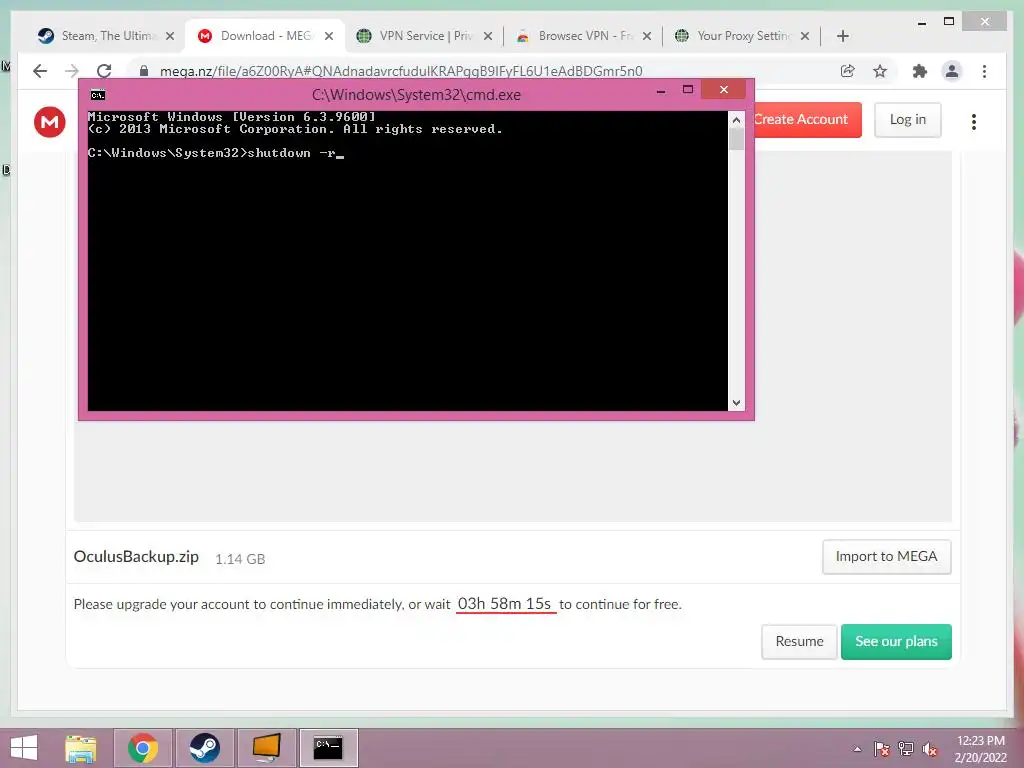This screenshot has height=768, width=1024.
Task: Click the MEGA logo
Action: [x=50, y=121]
